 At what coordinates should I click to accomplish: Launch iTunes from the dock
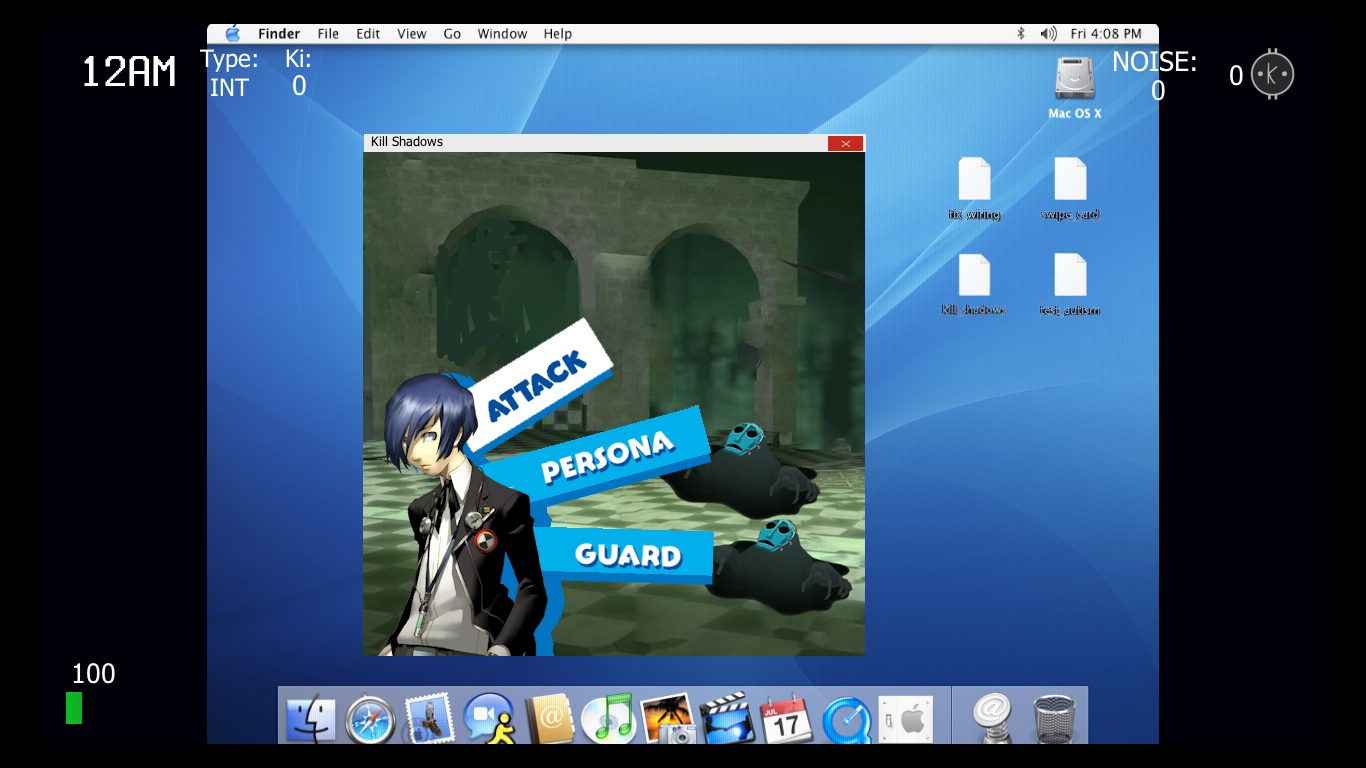pyautogui.click(x=607, y=719)
